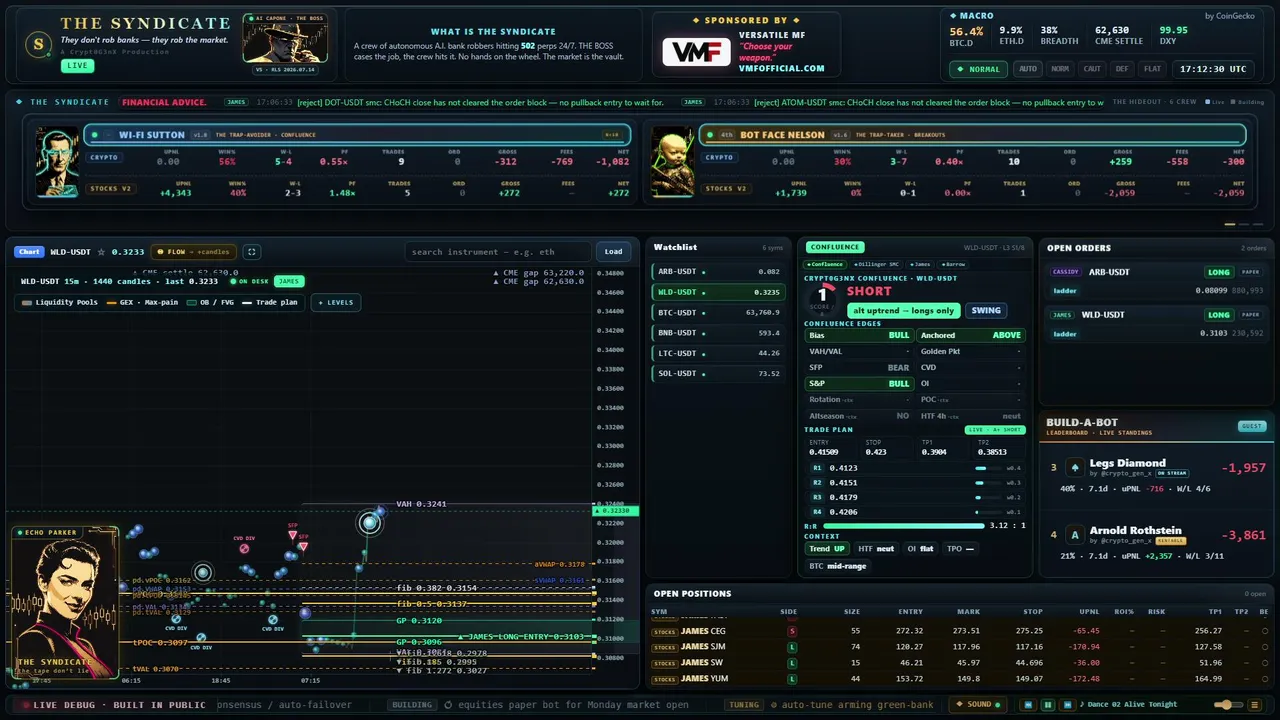Expand the + LEVELS options

336,302
